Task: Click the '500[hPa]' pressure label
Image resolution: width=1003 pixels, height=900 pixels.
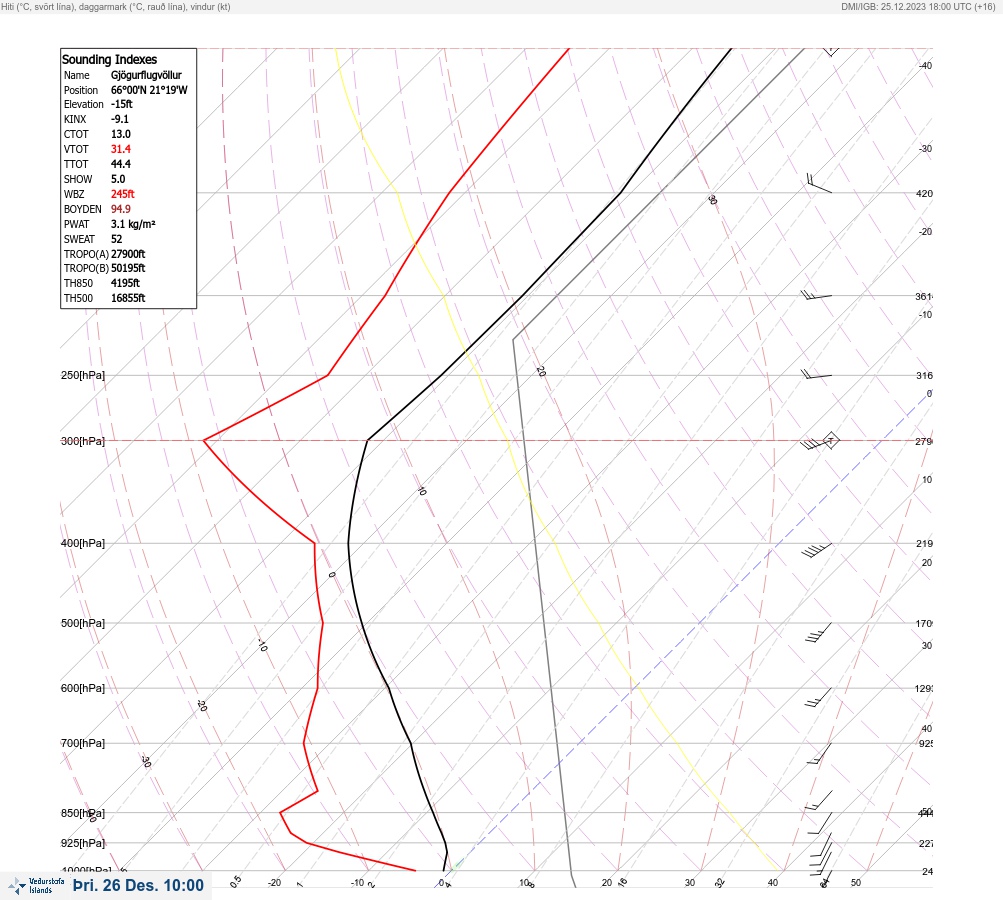Action: point(83,623)
